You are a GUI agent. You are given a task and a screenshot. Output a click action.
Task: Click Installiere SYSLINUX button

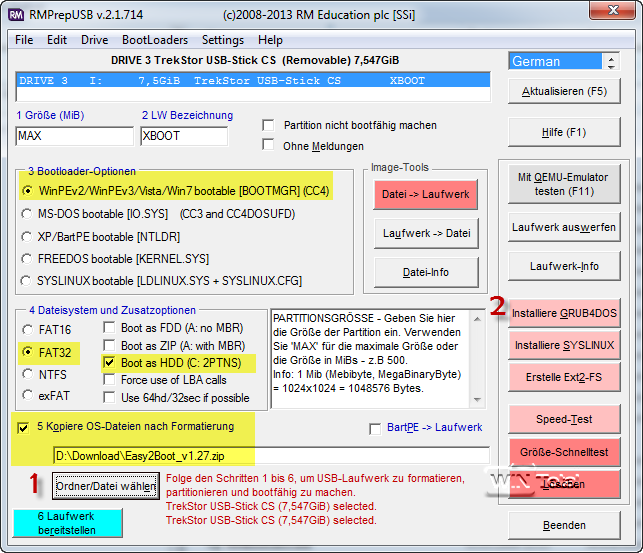[x=564, y=345]
